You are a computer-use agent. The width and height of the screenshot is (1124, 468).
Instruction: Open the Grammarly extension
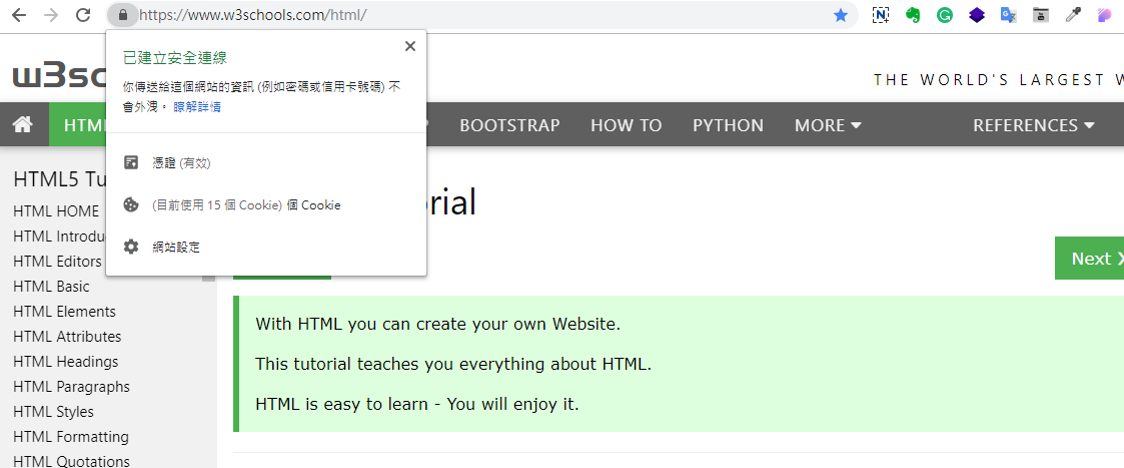coord(945,15)
